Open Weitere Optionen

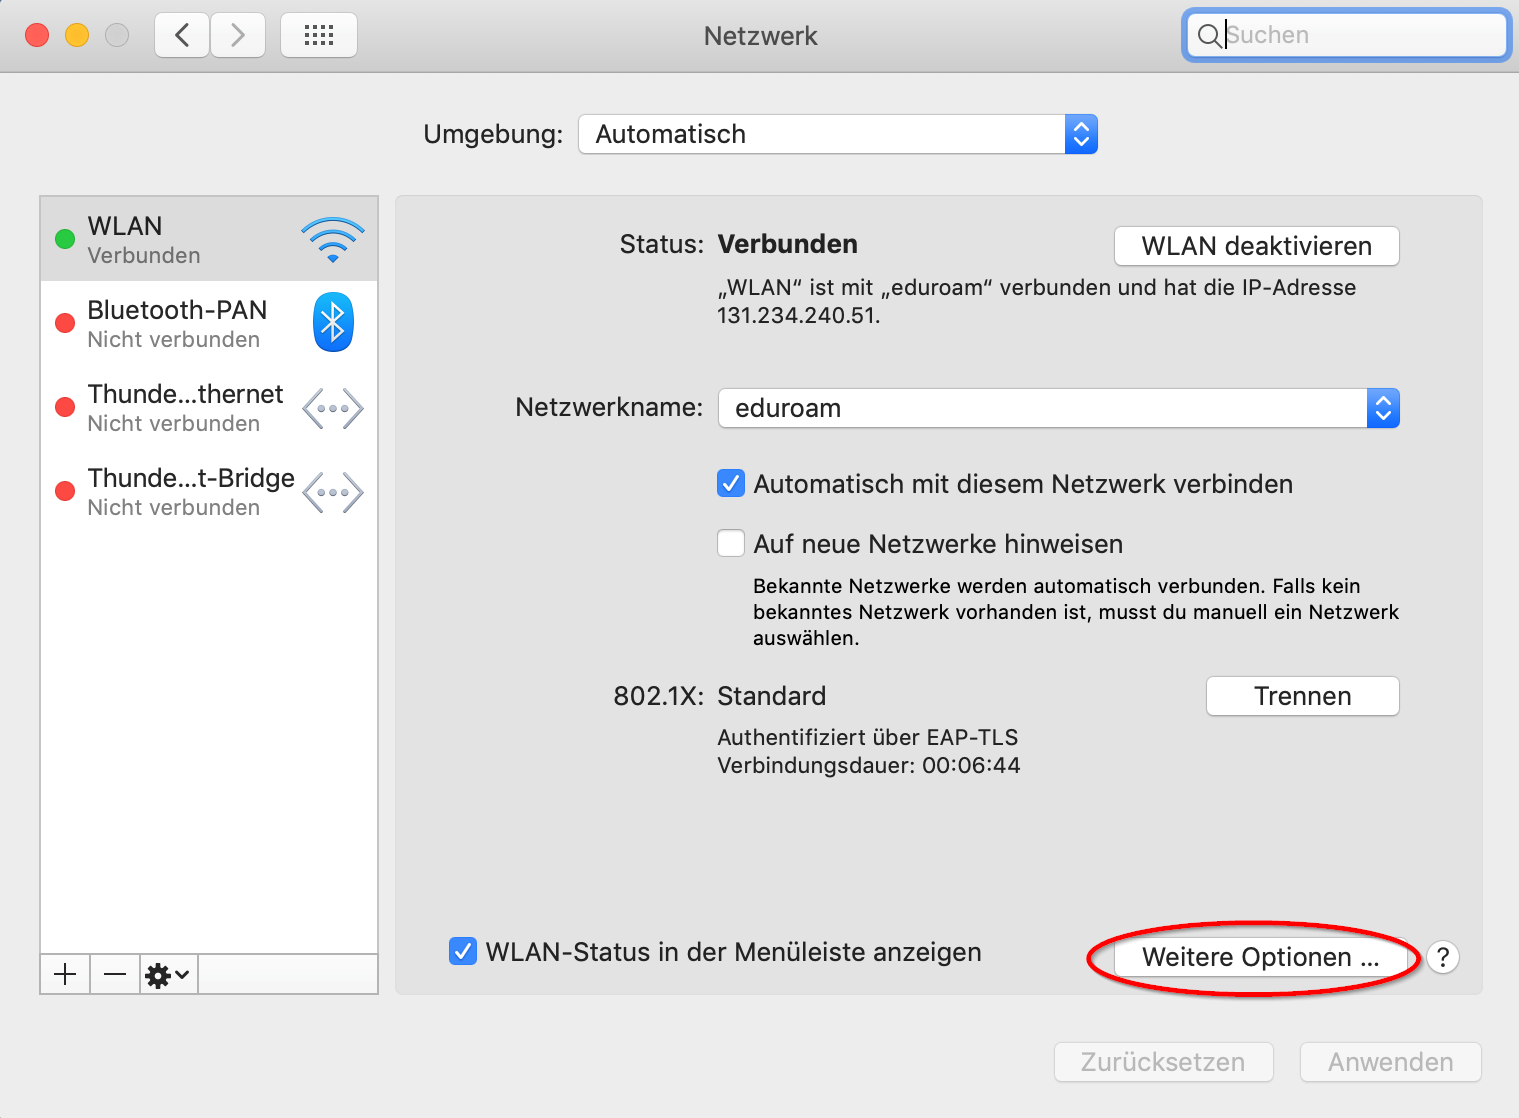tap(1260, 957)
